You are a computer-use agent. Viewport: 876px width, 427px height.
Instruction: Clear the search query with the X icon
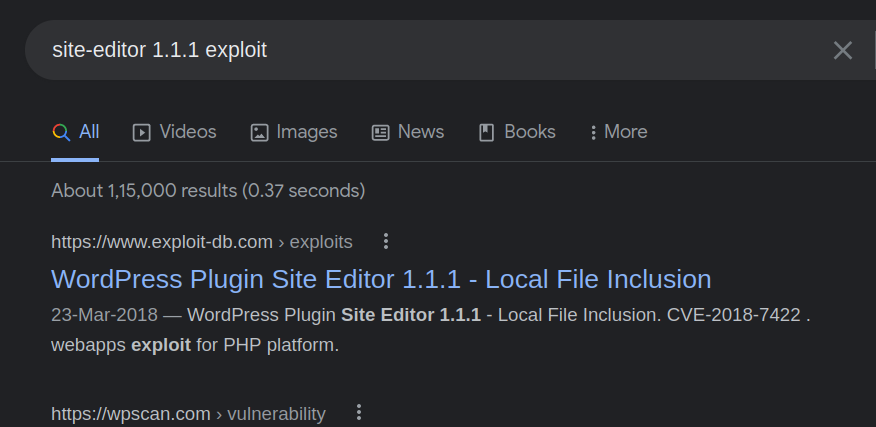point(842,50)
